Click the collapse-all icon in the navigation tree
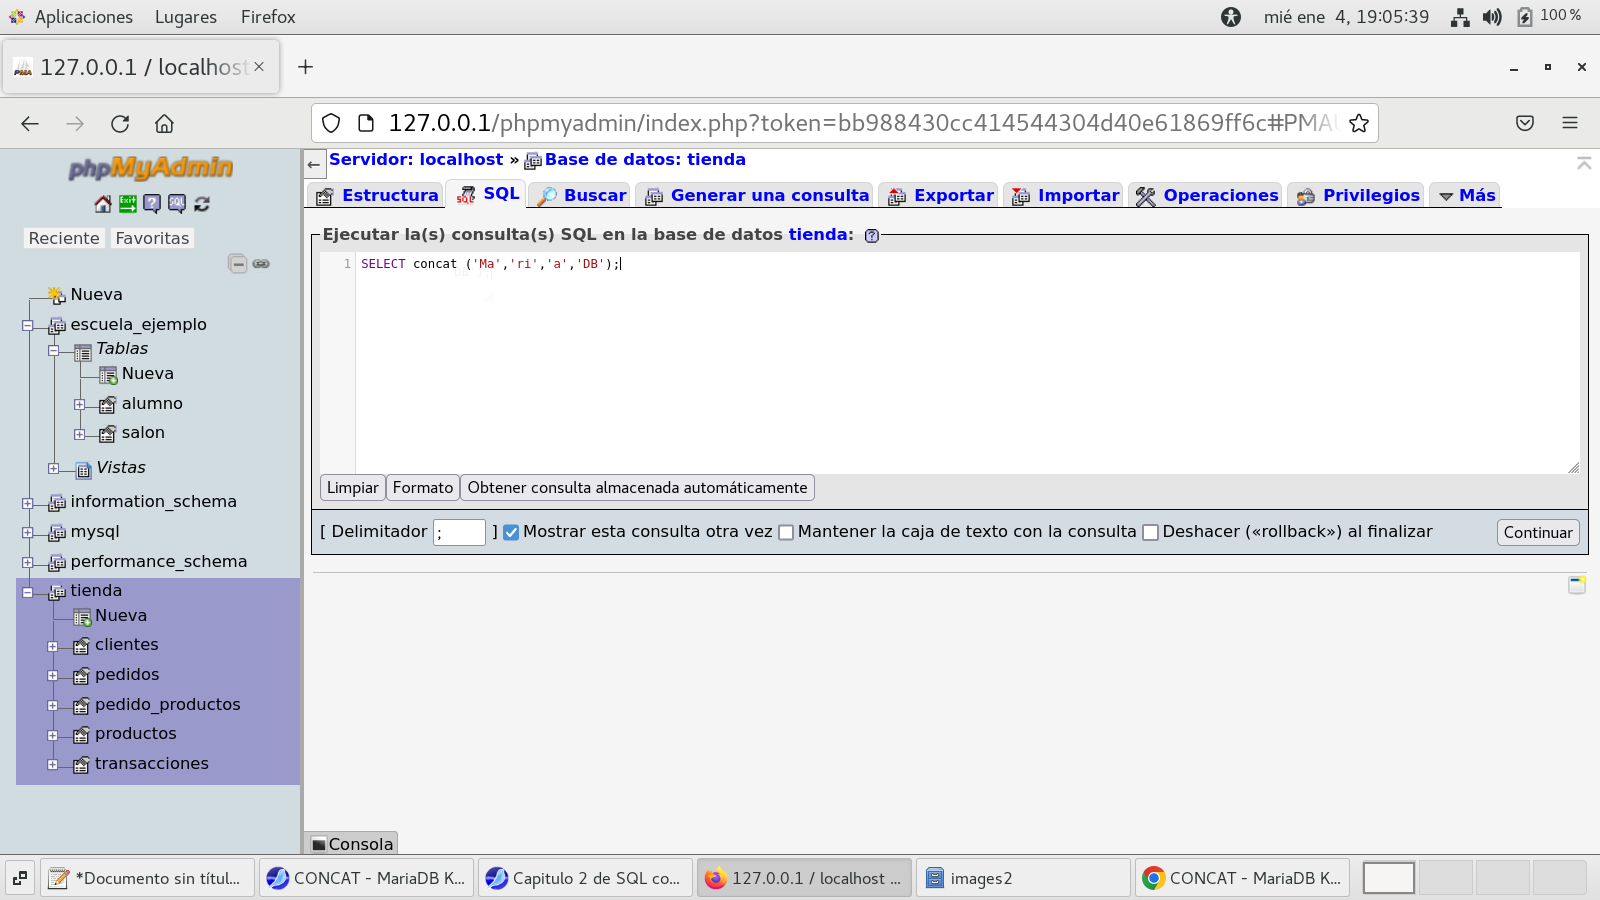 237,264
